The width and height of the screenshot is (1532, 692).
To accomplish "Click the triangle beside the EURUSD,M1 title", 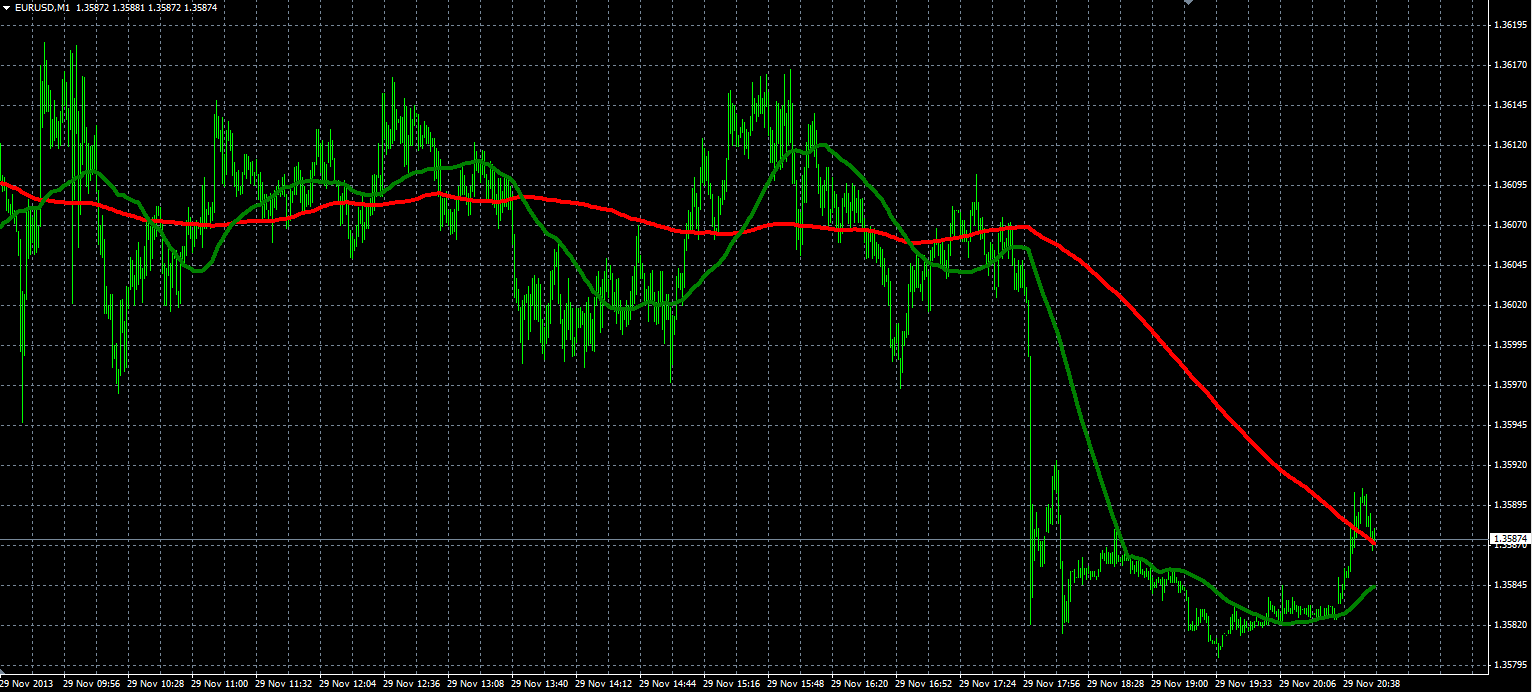I will coord(6,8).
